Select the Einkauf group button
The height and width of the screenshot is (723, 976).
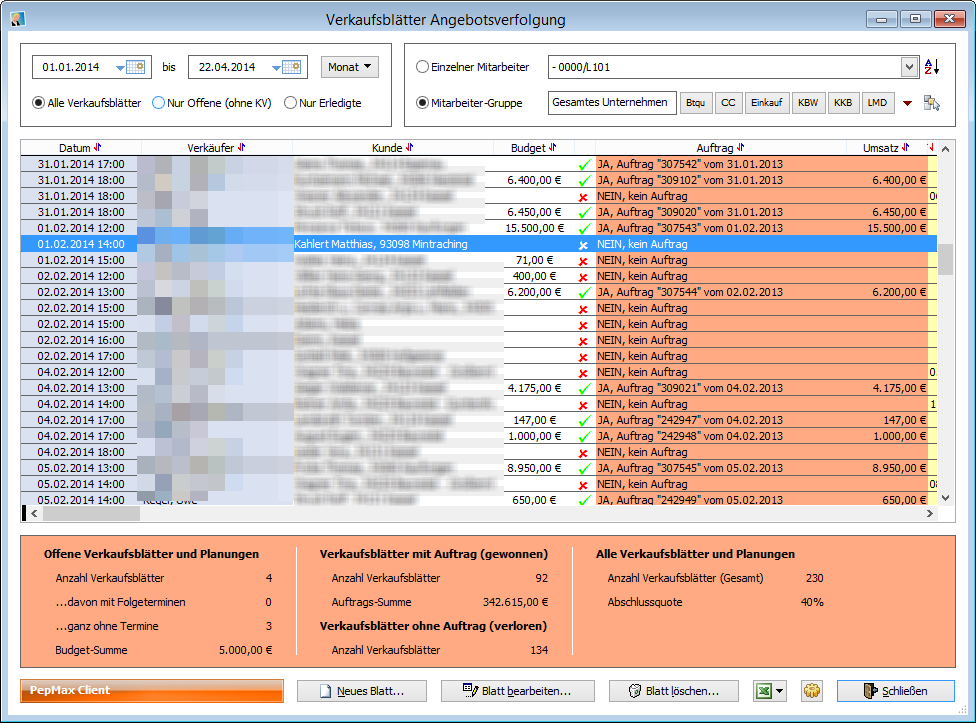click(x=766, y=103)
